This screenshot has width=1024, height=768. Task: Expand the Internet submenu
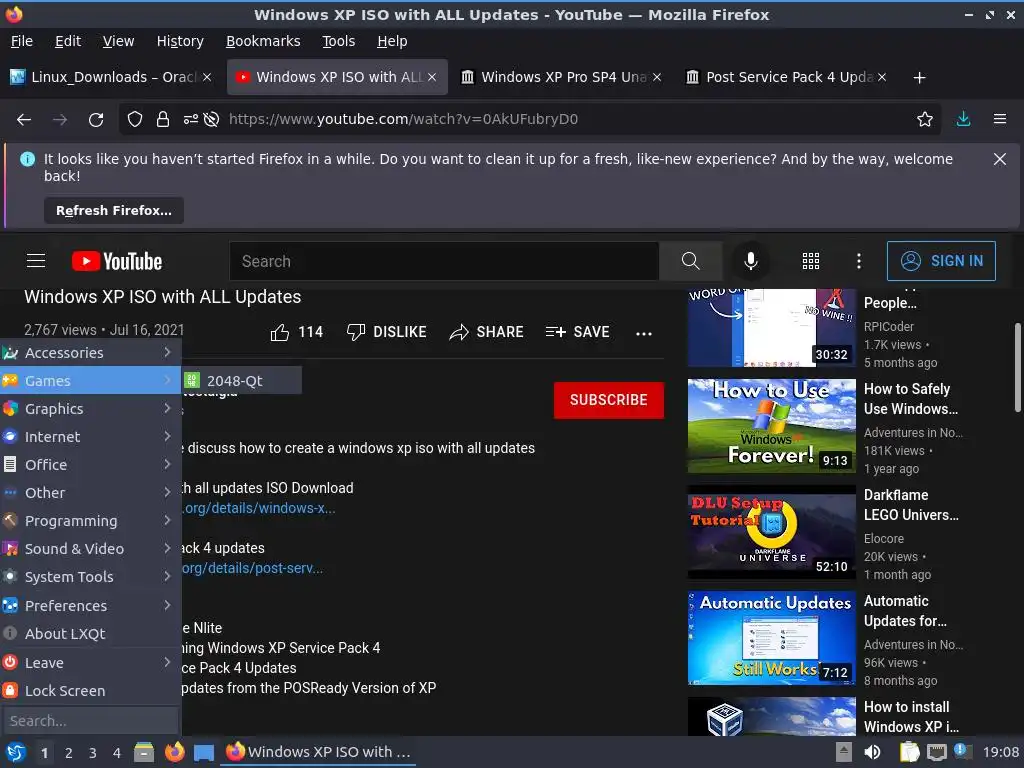coord(91,437)
